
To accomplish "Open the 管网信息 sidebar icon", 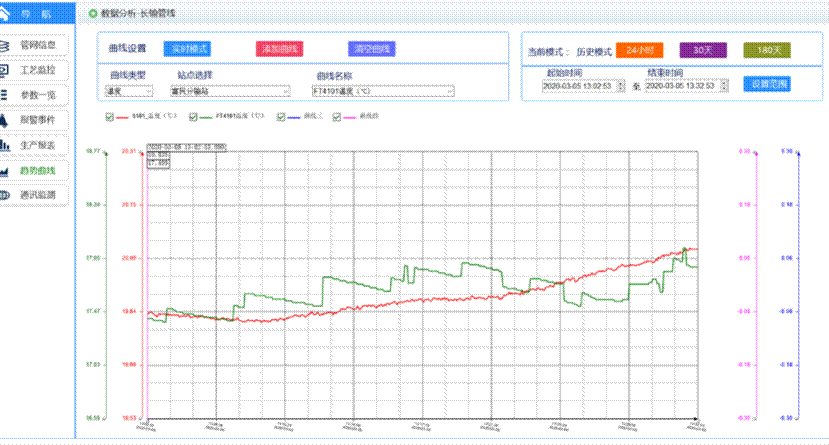I will pyautogui.click(x=4, y=45).
